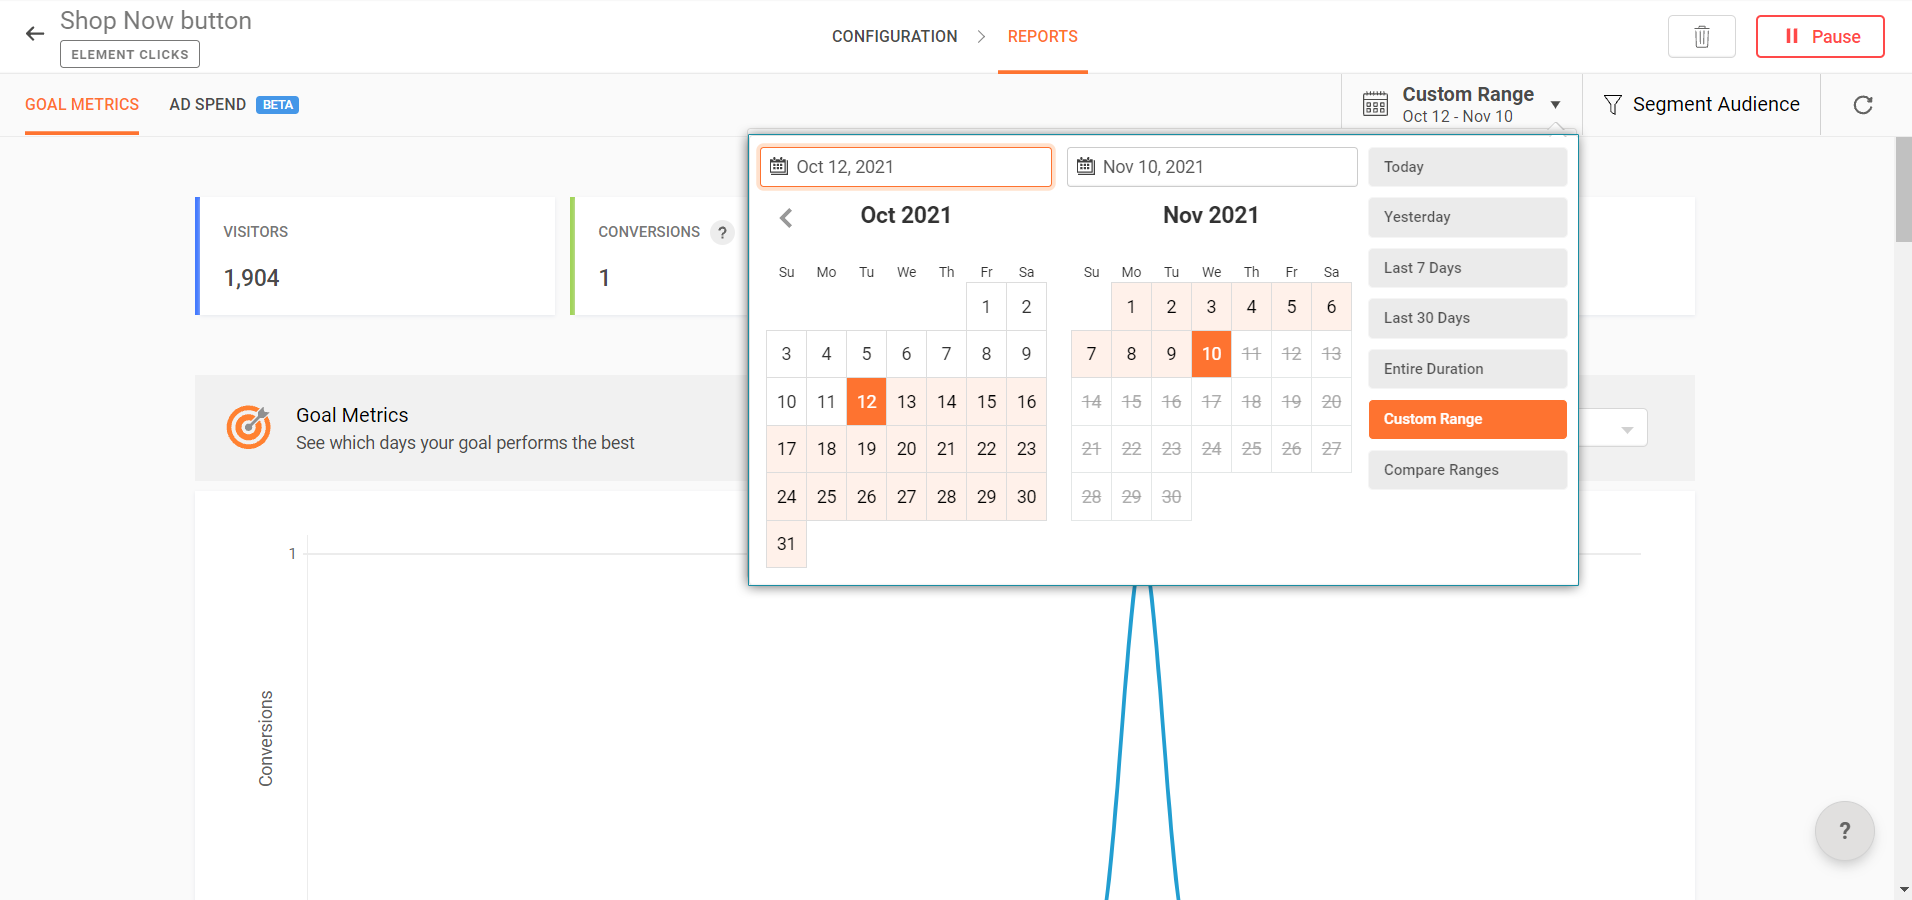Open the CONFIGURATION section
The height and width of the screenshot is (900, 1912).
(x=894, y=36)
